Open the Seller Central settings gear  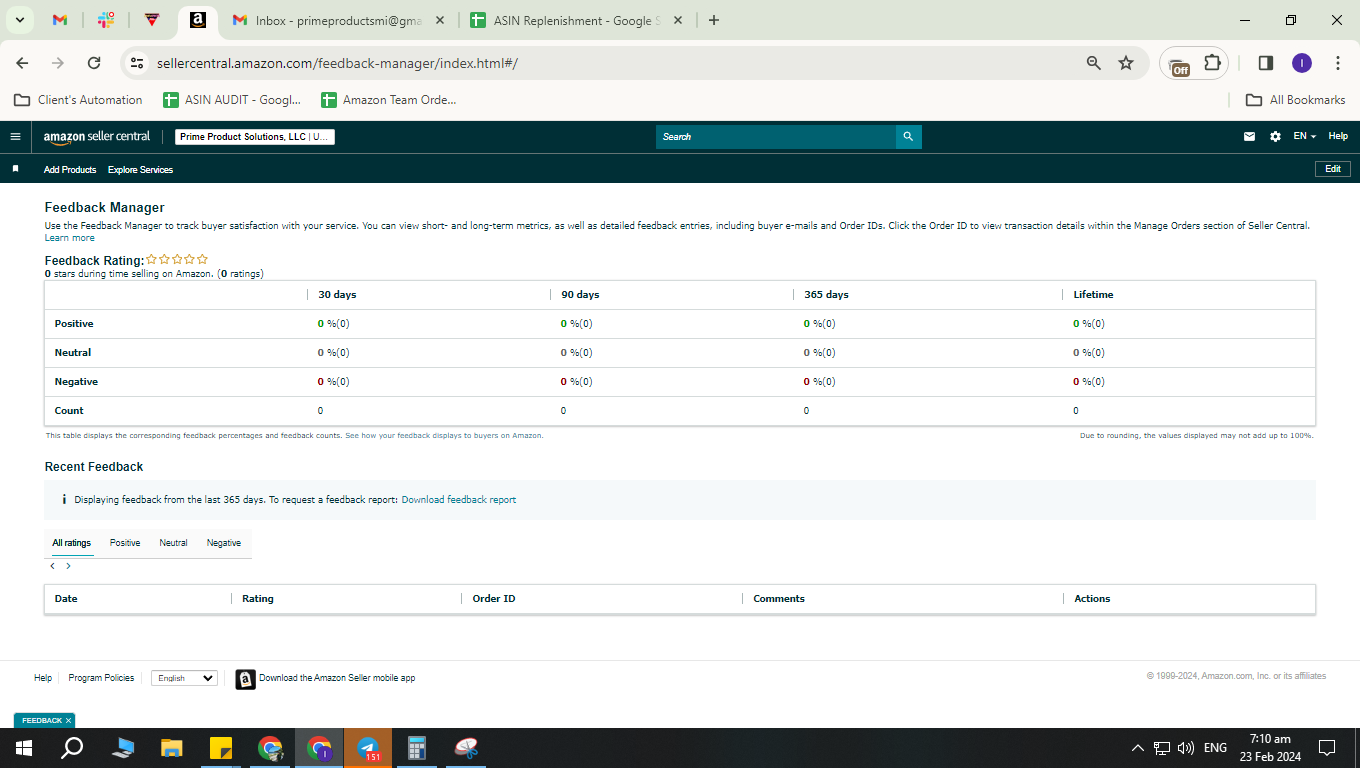pos(1275,137)
